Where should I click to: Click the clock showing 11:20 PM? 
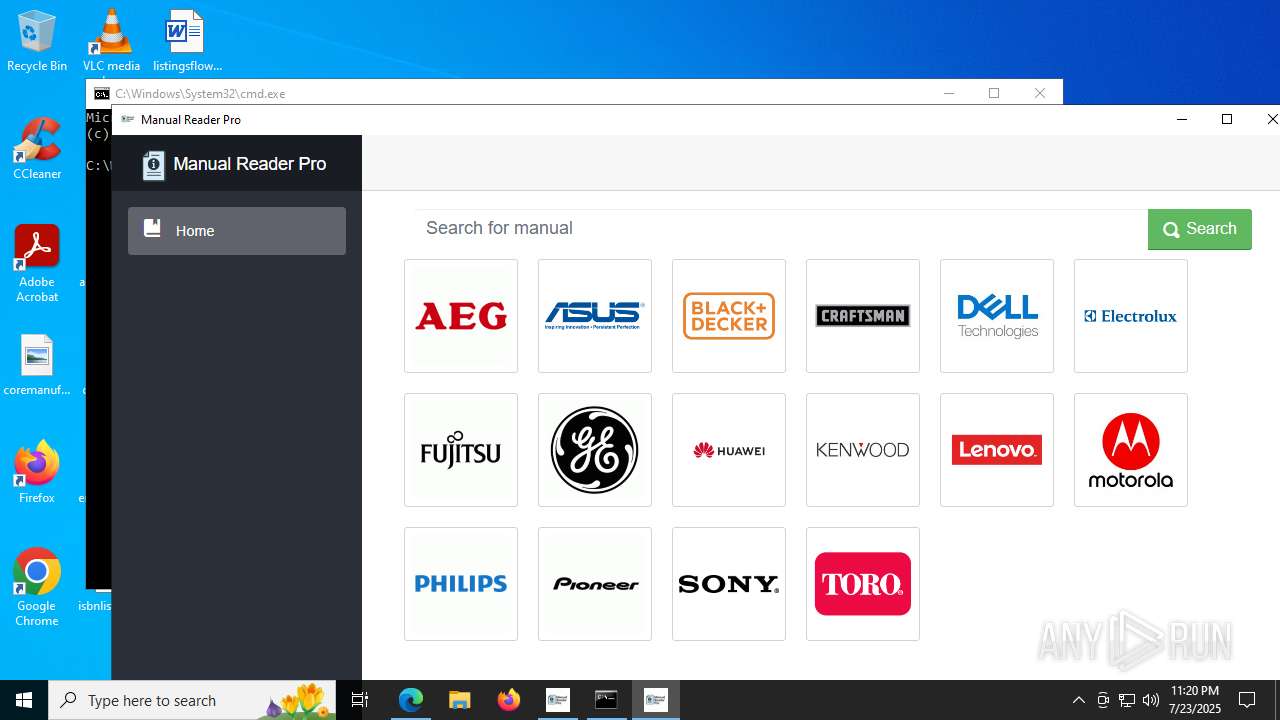pos(1195,700)
